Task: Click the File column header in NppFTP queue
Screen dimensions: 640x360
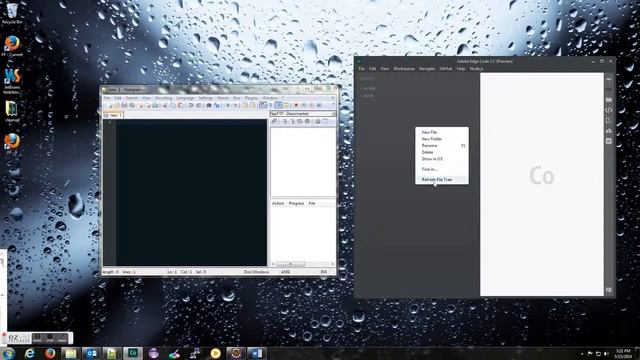Action: [312, 203]
